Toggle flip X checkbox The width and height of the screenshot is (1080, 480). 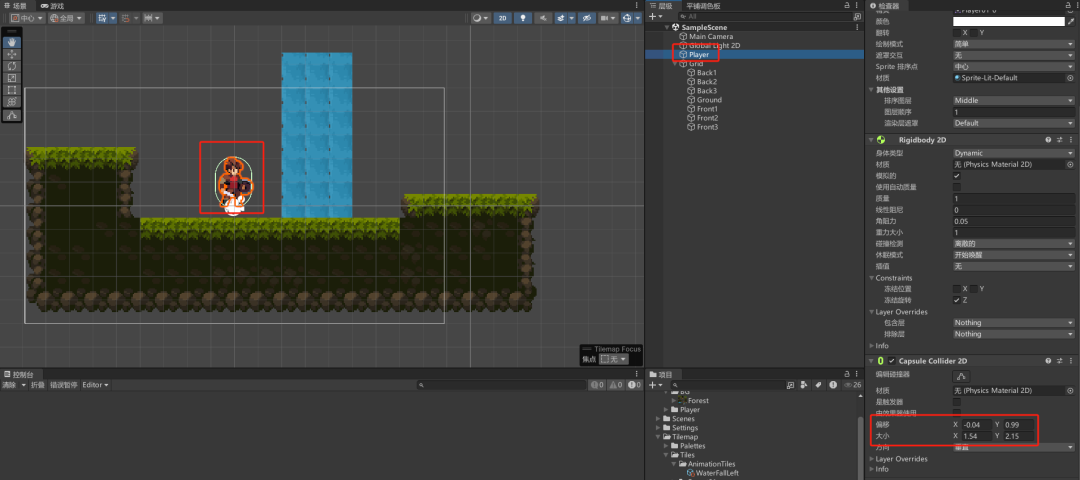(957, 32)
